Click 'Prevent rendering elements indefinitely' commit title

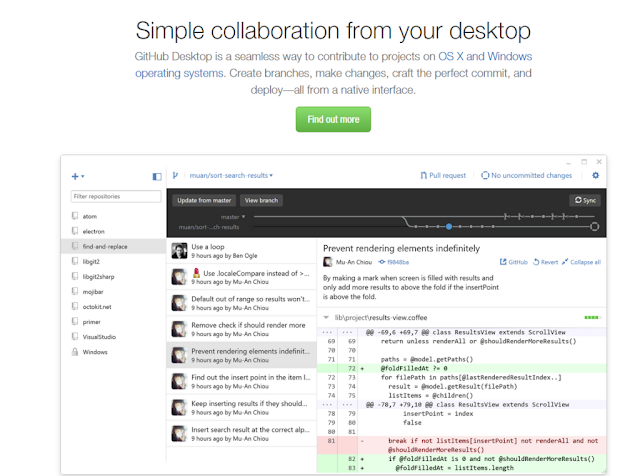click(x=401, y=248)
